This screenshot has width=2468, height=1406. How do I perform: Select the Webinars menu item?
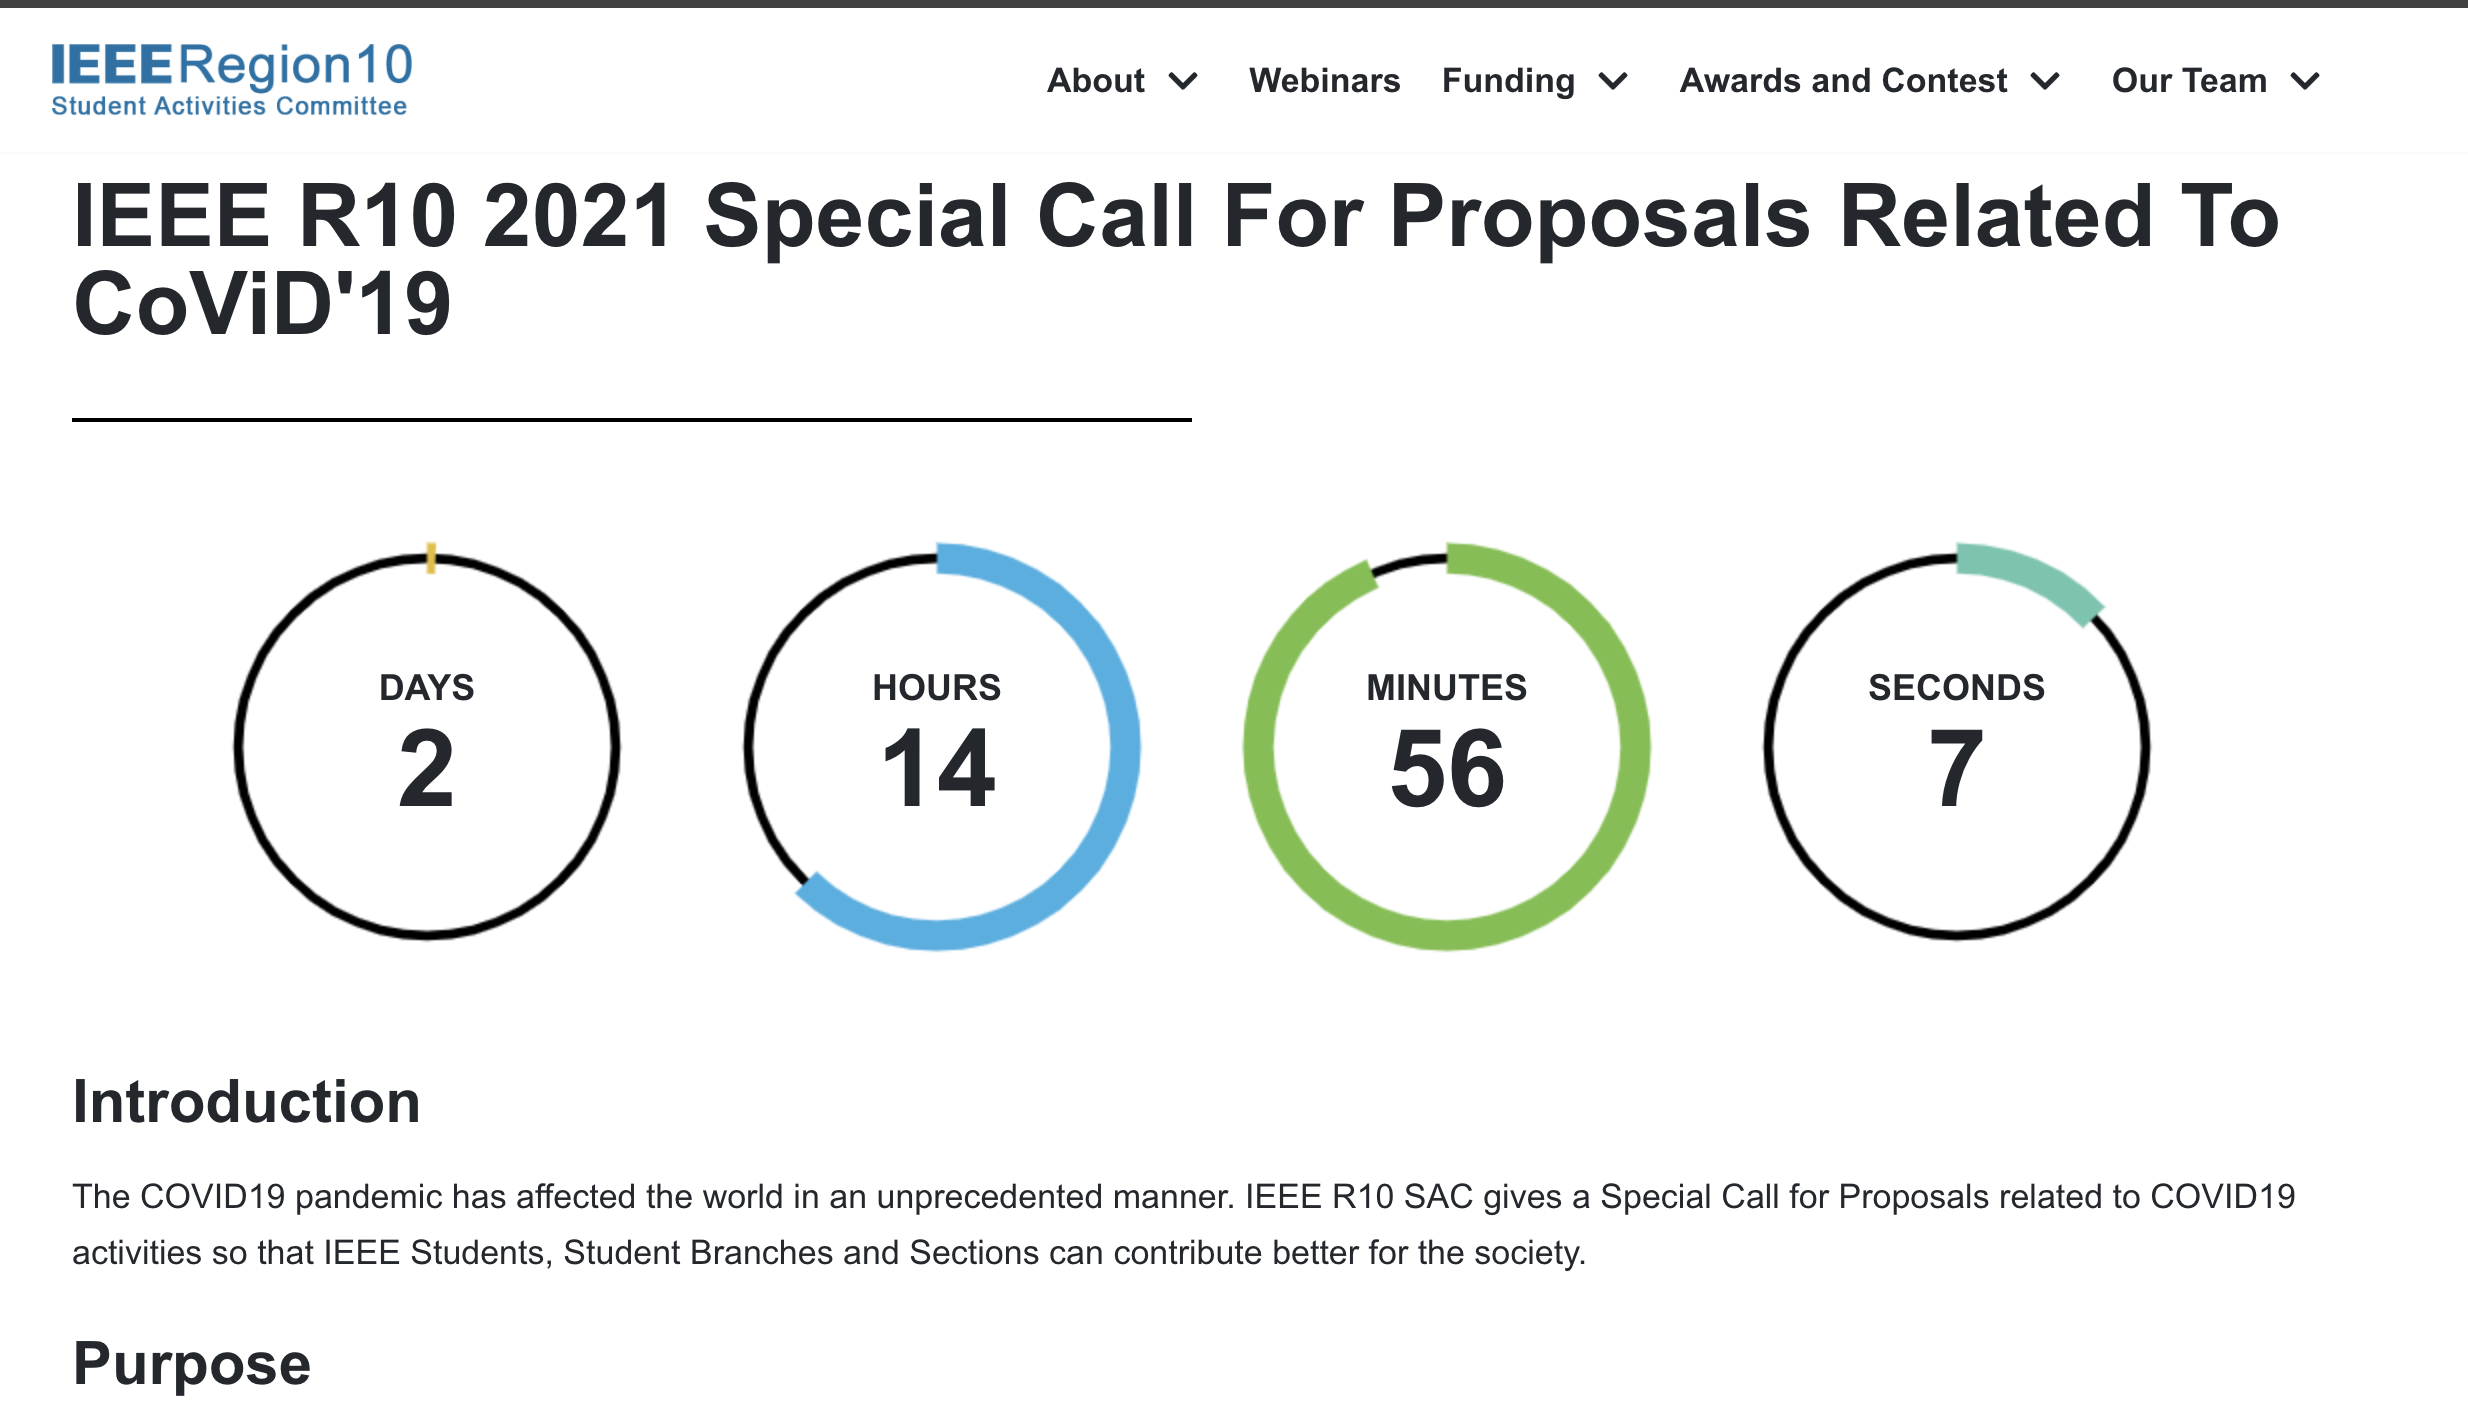pos(1324,82)
